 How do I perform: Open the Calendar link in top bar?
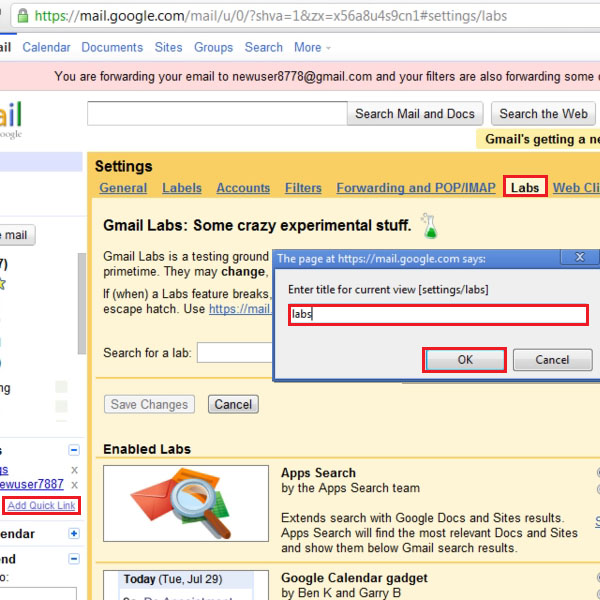click(46, 47)
